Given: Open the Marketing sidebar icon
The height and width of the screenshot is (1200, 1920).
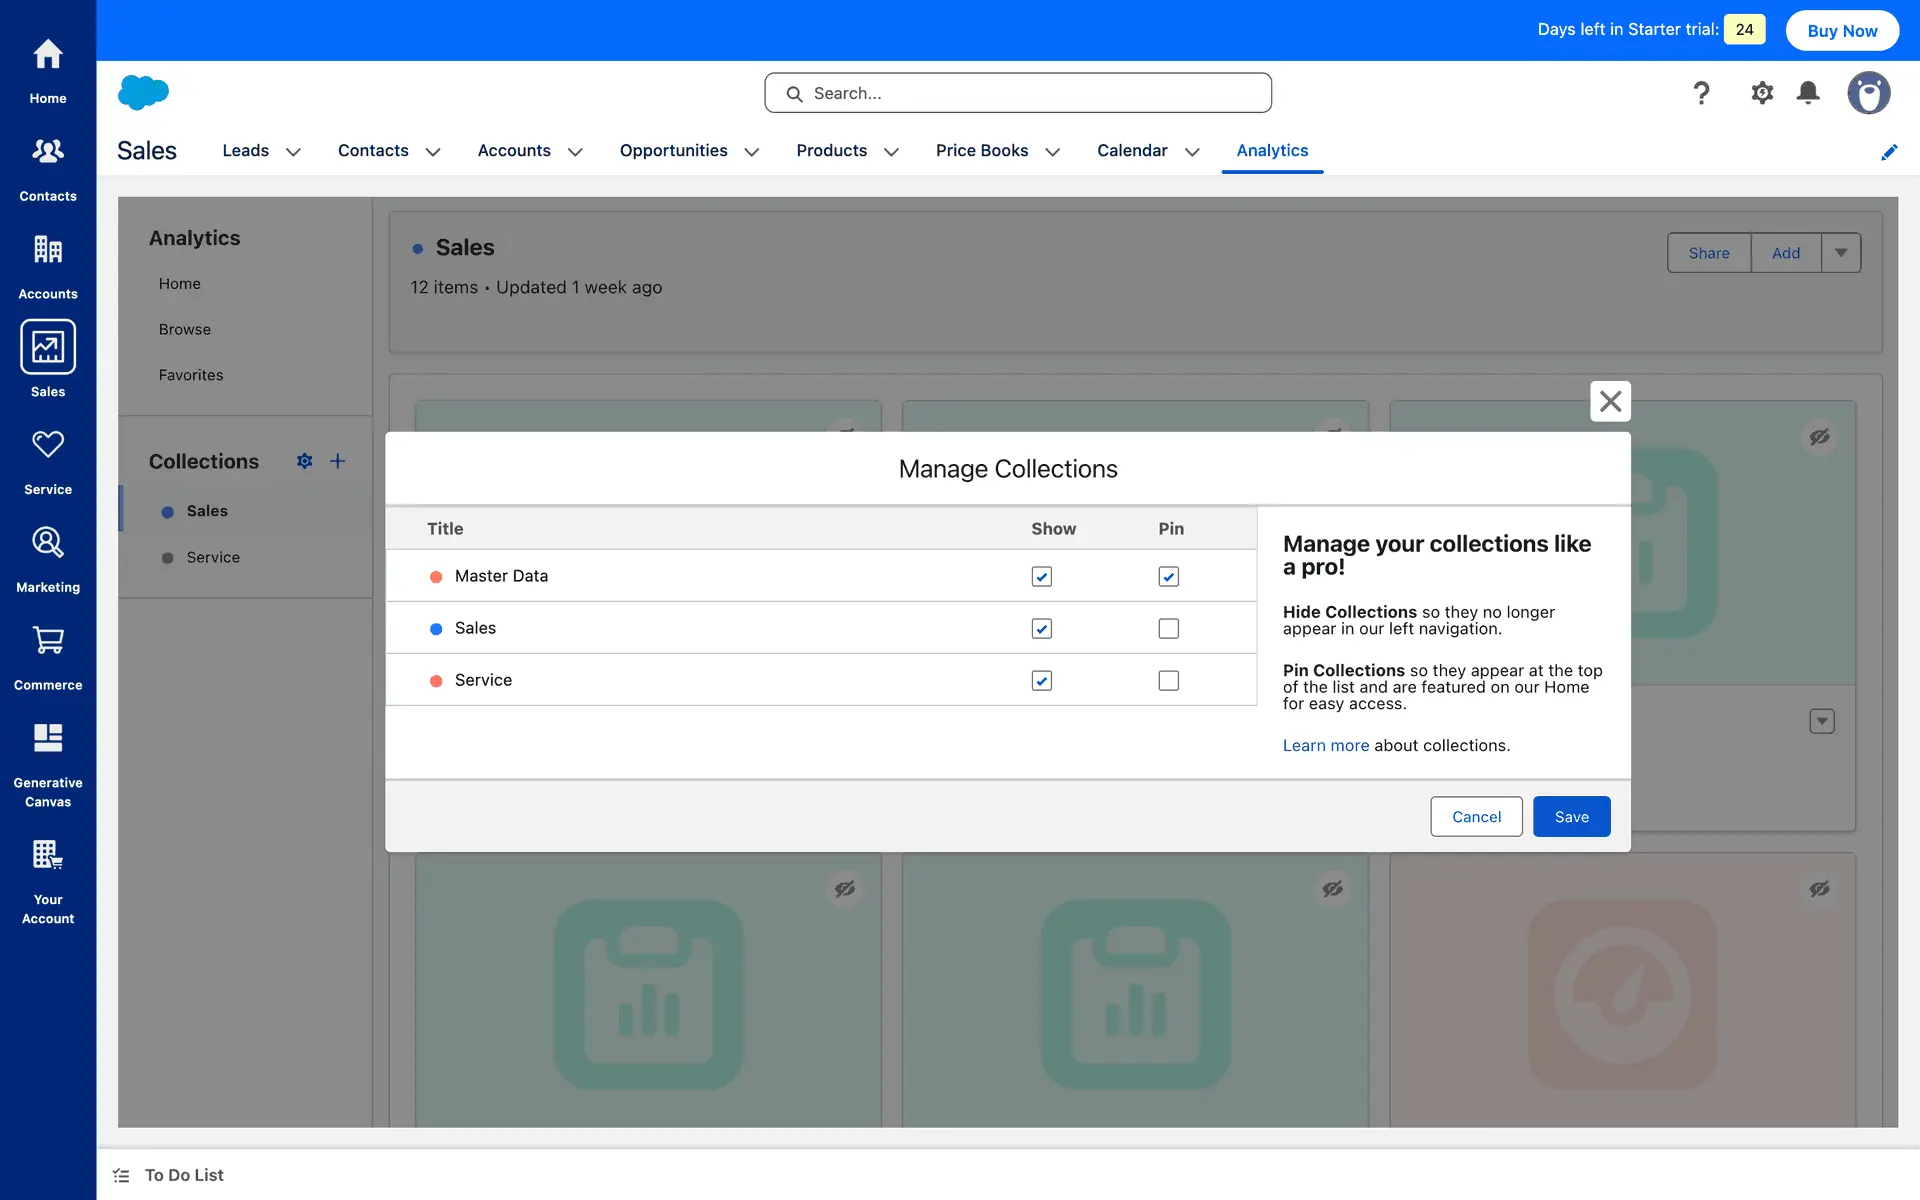Looking at the screenshot, I should click(x=47, y=542).
